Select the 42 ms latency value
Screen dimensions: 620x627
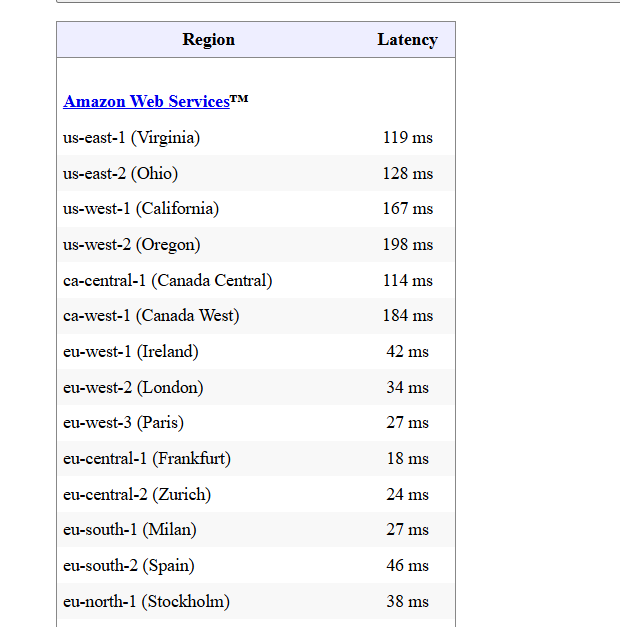pos(408,352)
